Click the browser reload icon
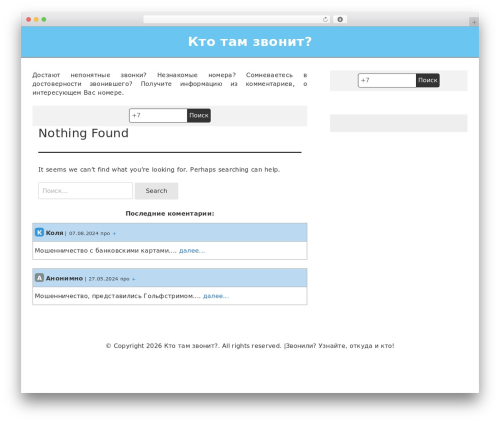The image size is (500, 423). (325, 19)
